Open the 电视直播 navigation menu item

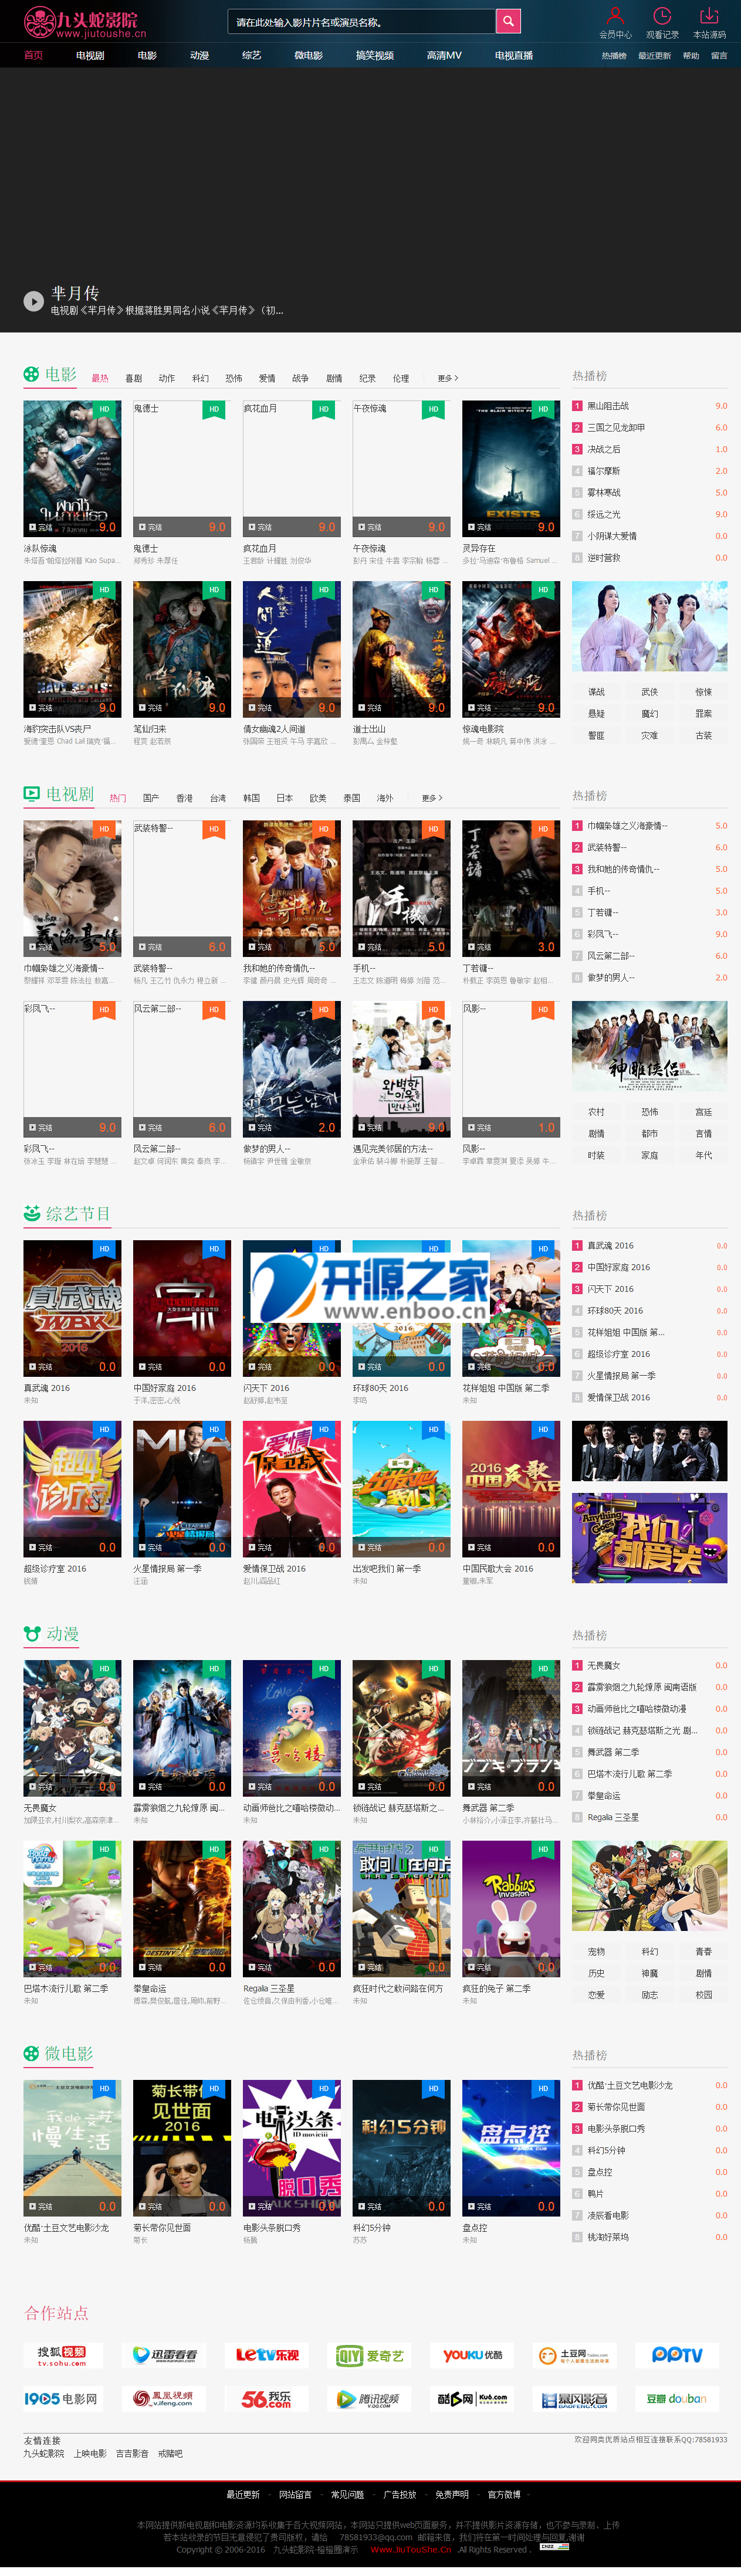click(x=514, y=56)
